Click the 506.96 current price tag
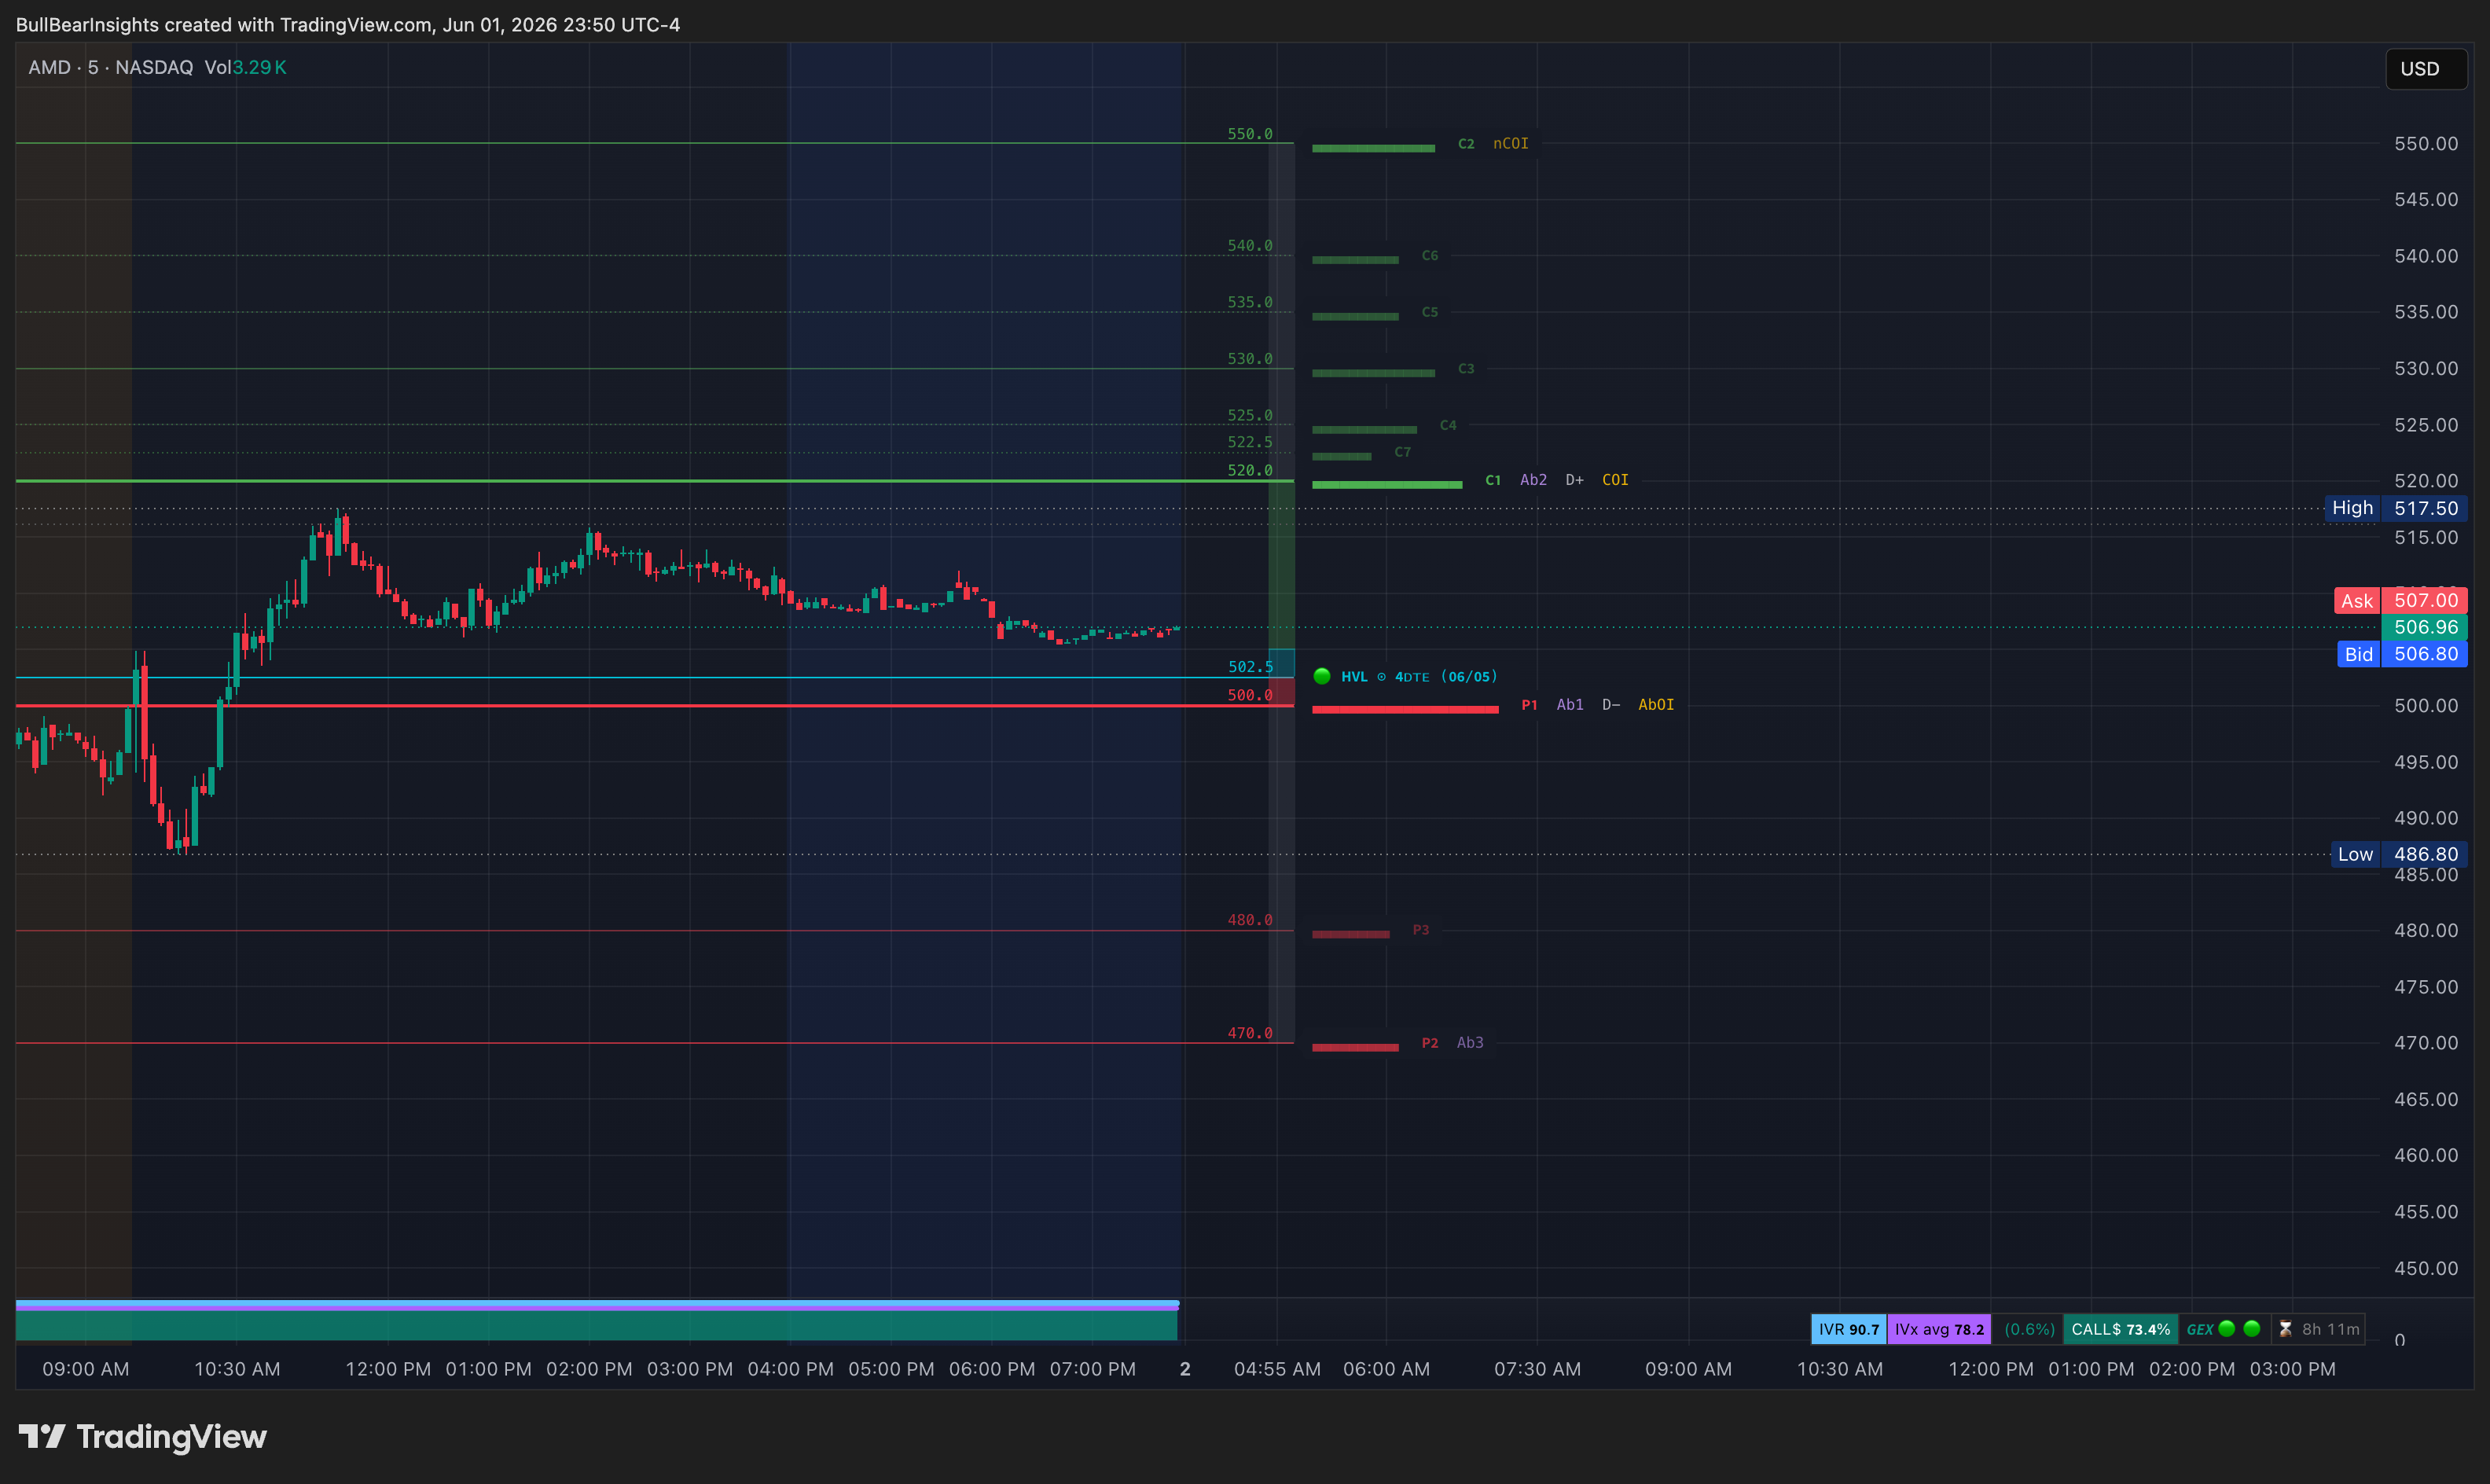The height and width of the screenshot is (1484, 2490). [x=2425, y=627]
